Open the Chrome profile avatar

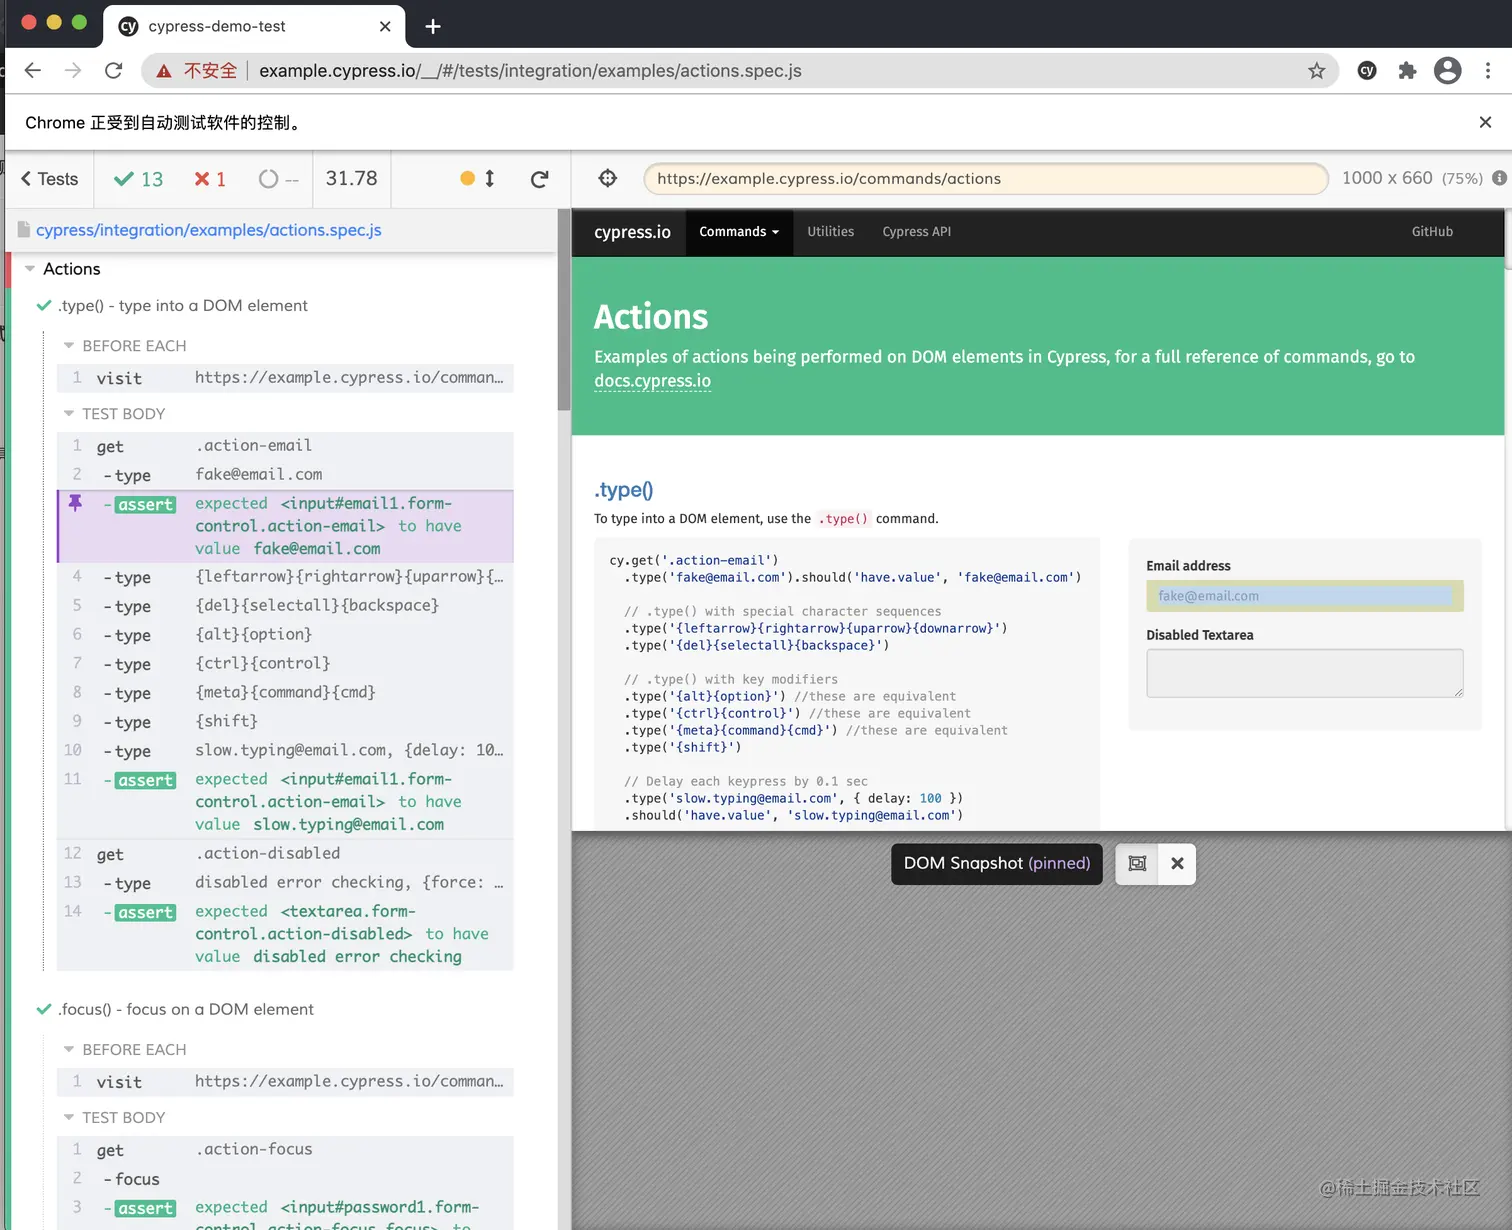[x=1447, y=70]
